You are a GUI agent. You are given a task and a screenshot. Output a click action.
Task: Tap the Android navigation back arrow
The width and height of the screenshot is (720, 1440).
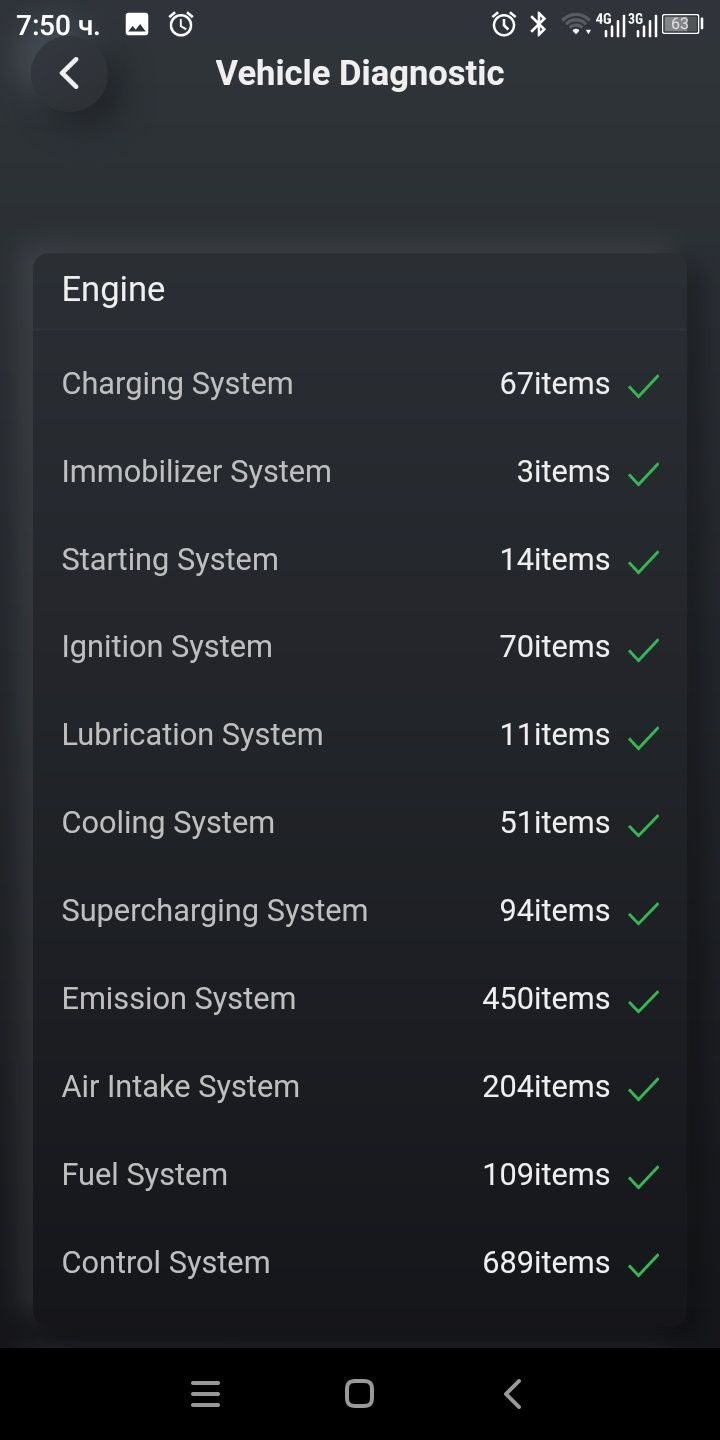point(513,1394)
